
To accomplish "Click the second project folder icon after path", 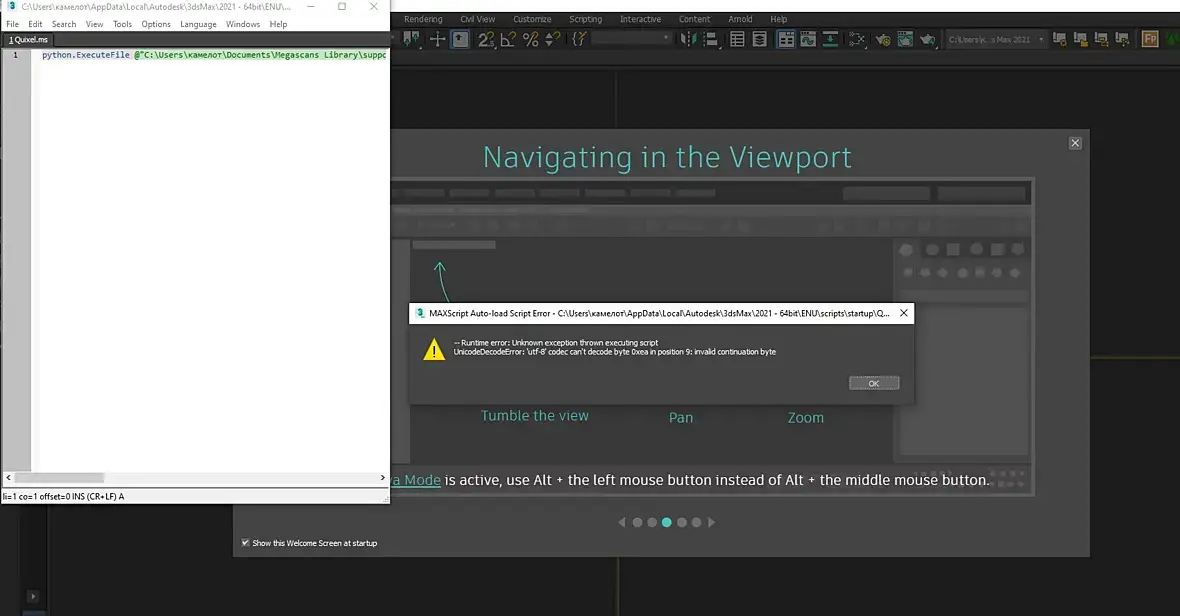I will point(1081,39).
